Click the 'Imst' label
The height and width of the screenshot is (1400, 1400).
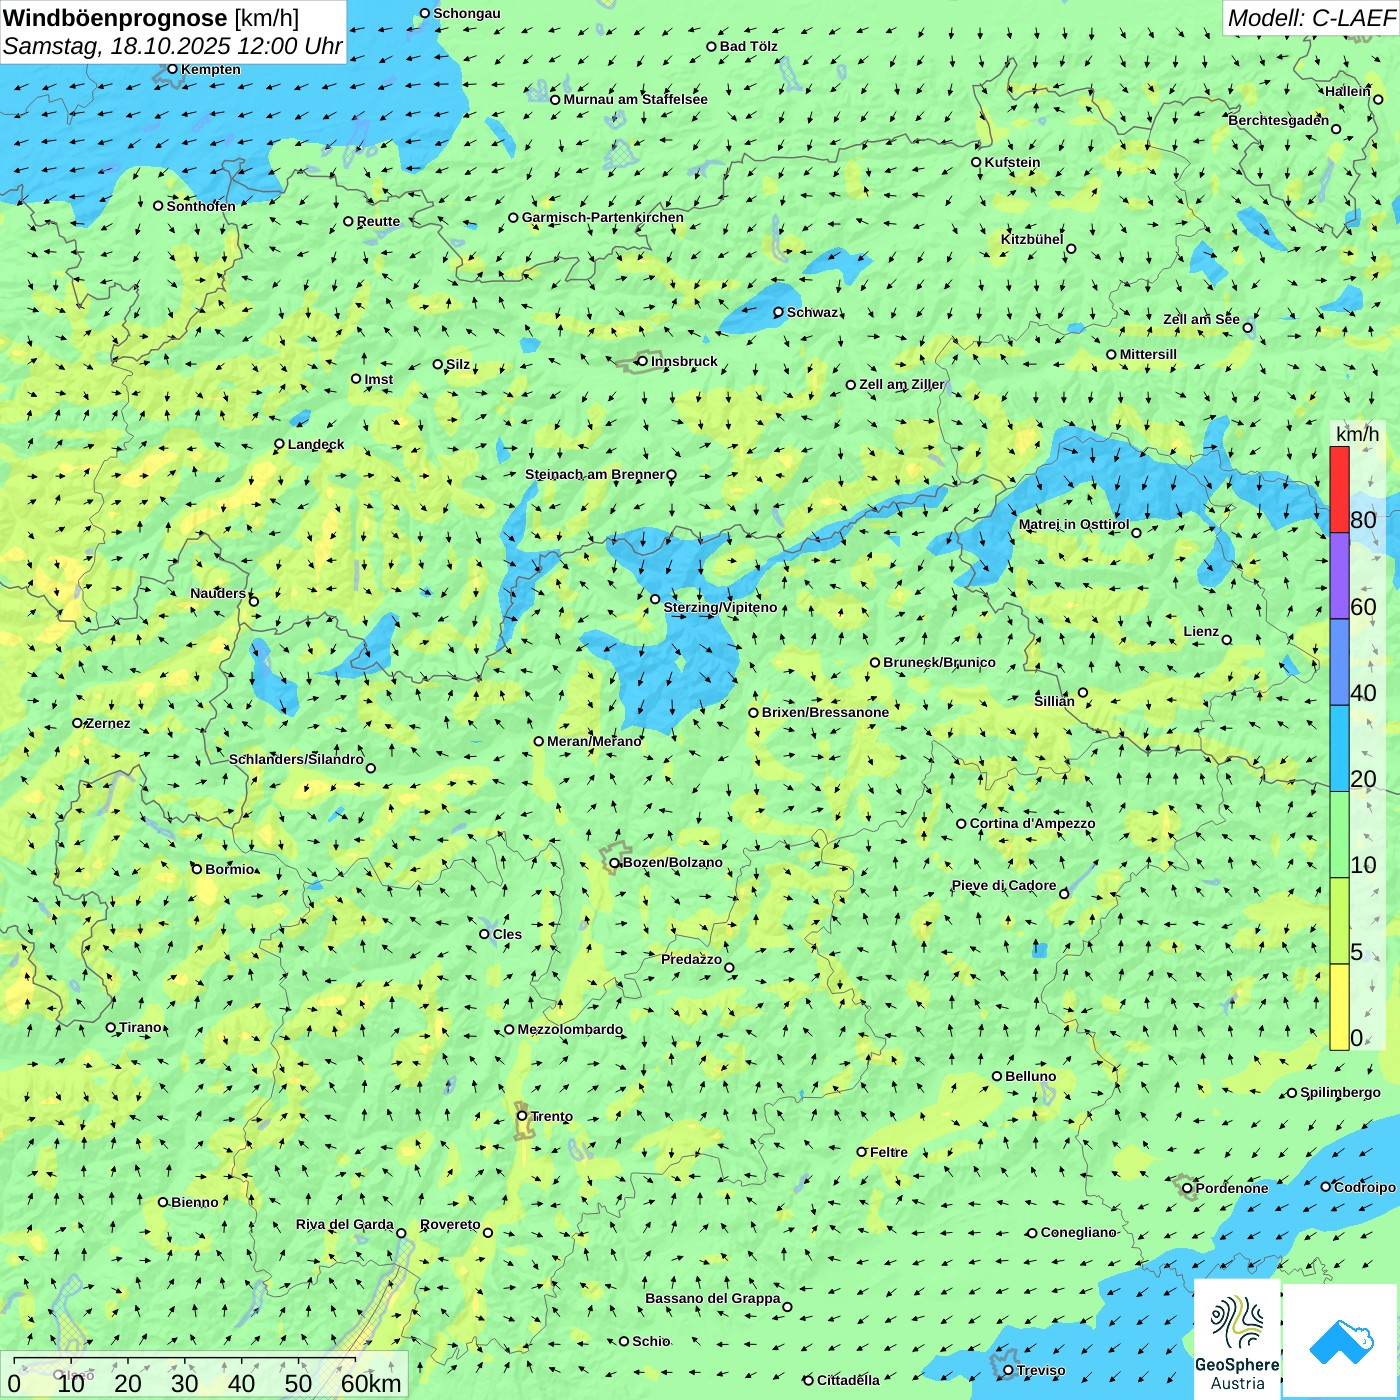coord(379,379)
